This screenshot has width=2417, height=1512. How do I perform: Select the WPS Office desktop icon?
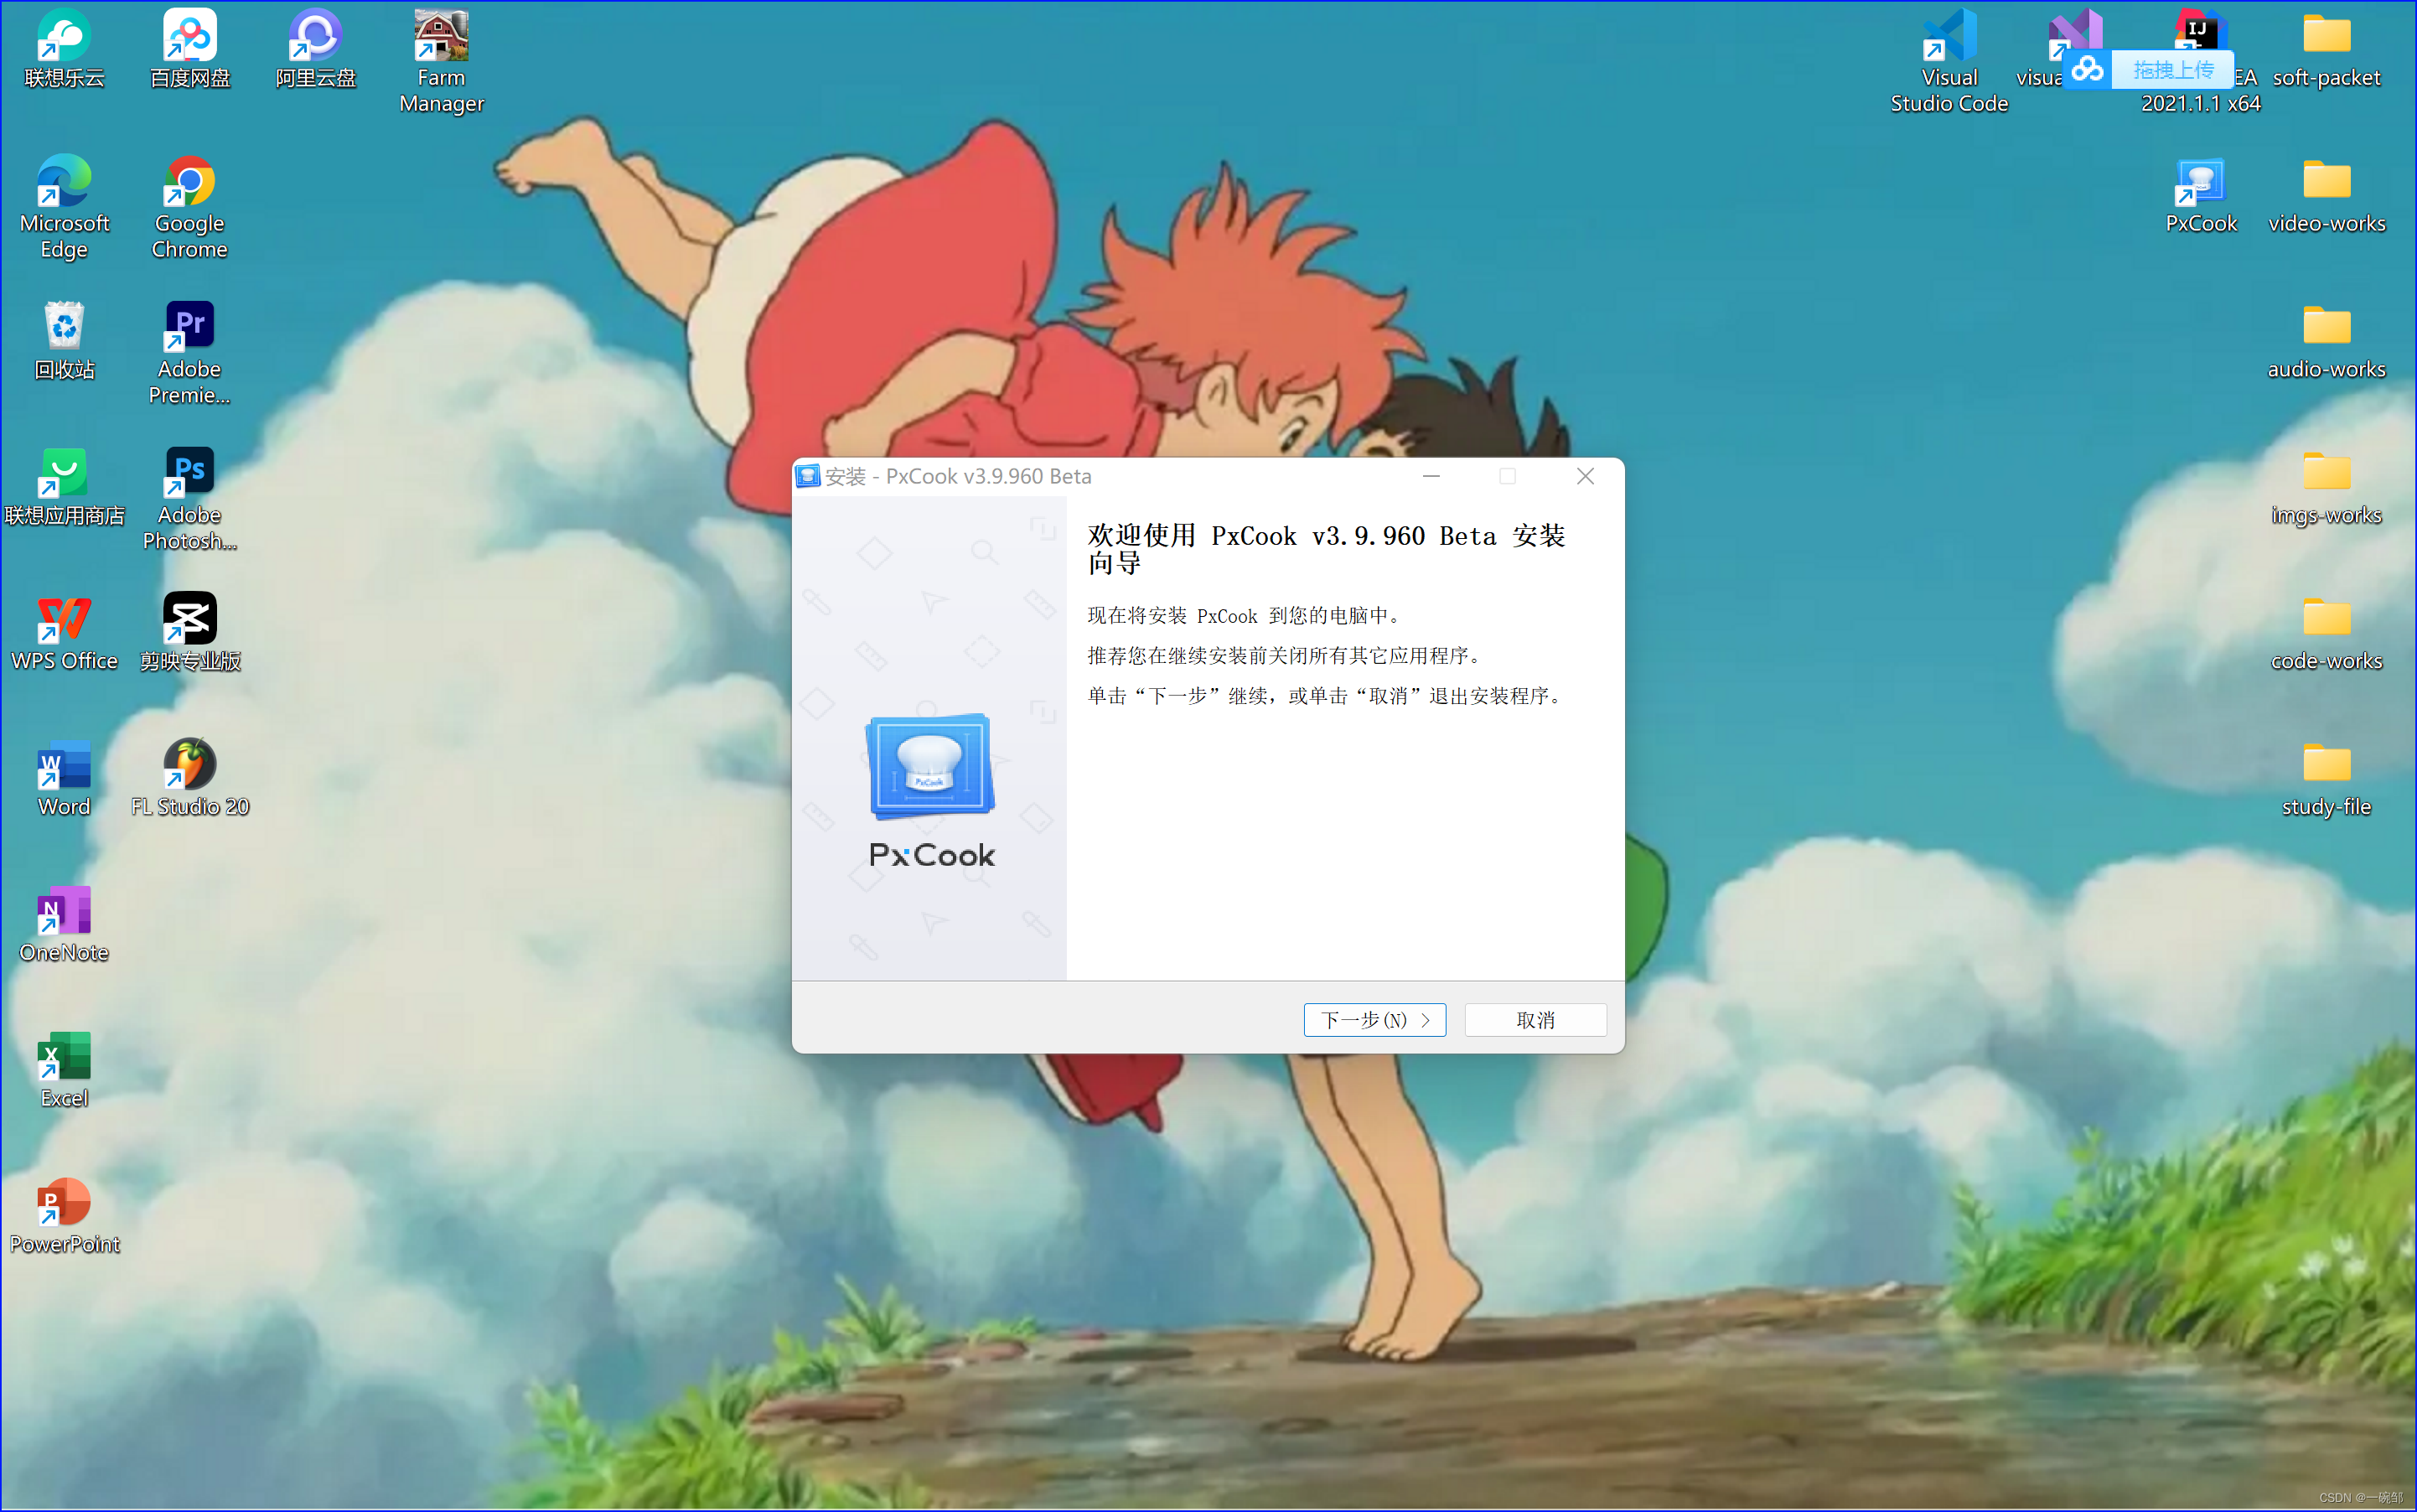(x=64, y=633)
